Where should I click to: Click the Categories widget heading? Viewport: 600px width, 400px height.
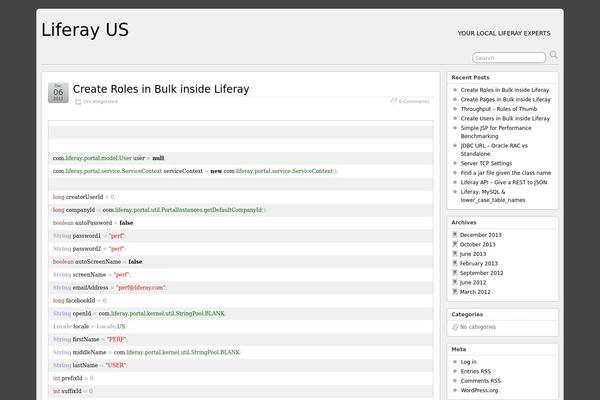click(467, 314)
